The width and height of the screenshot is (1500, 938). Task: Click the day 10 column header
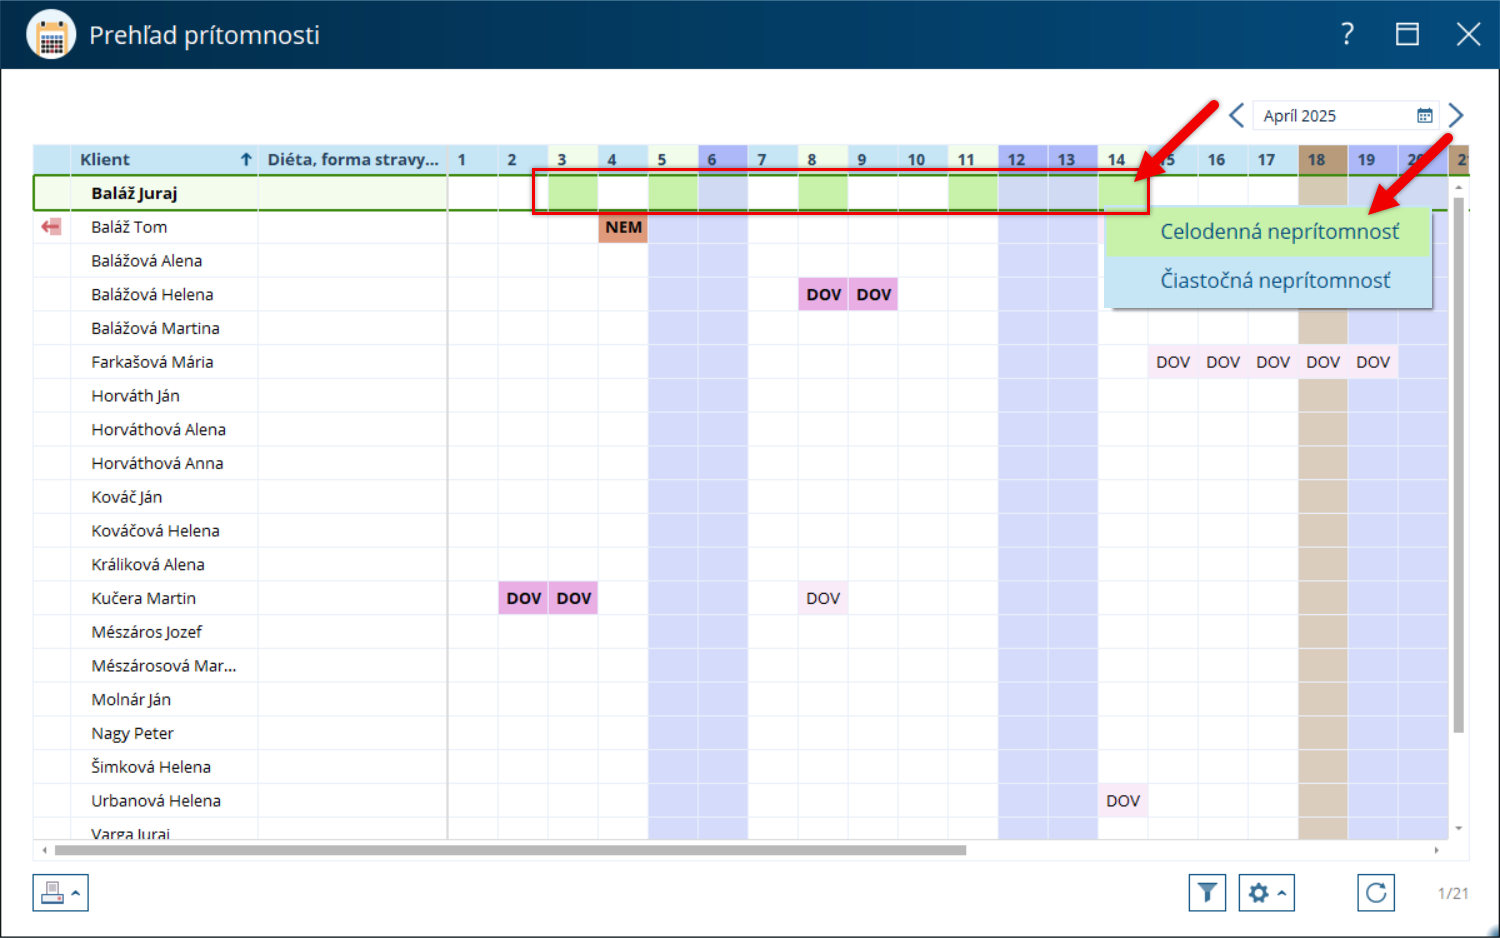coord(923,159)
